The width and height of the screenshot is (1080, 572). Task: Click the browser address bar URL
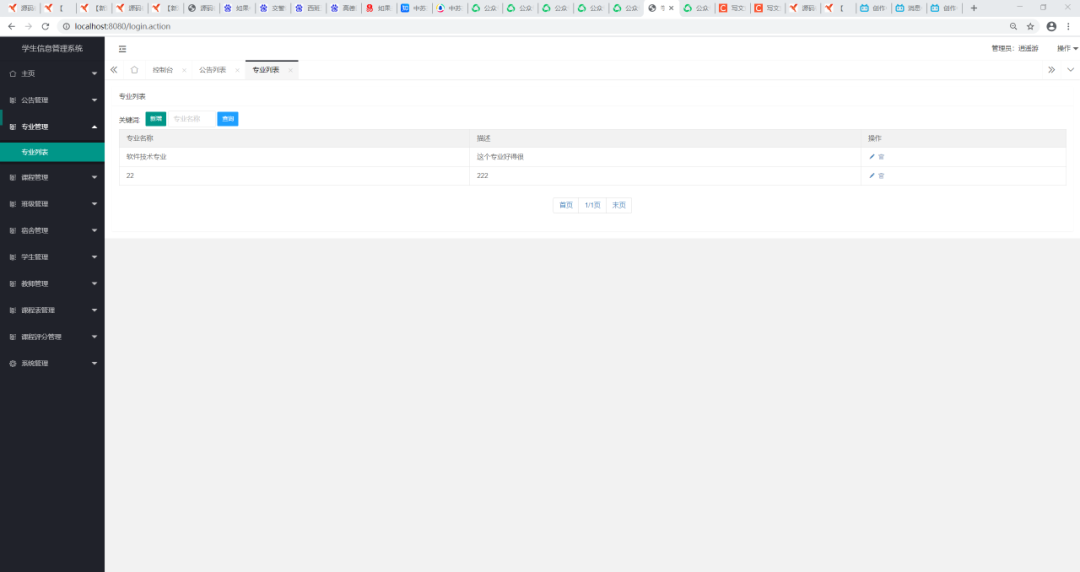(123, 26)
